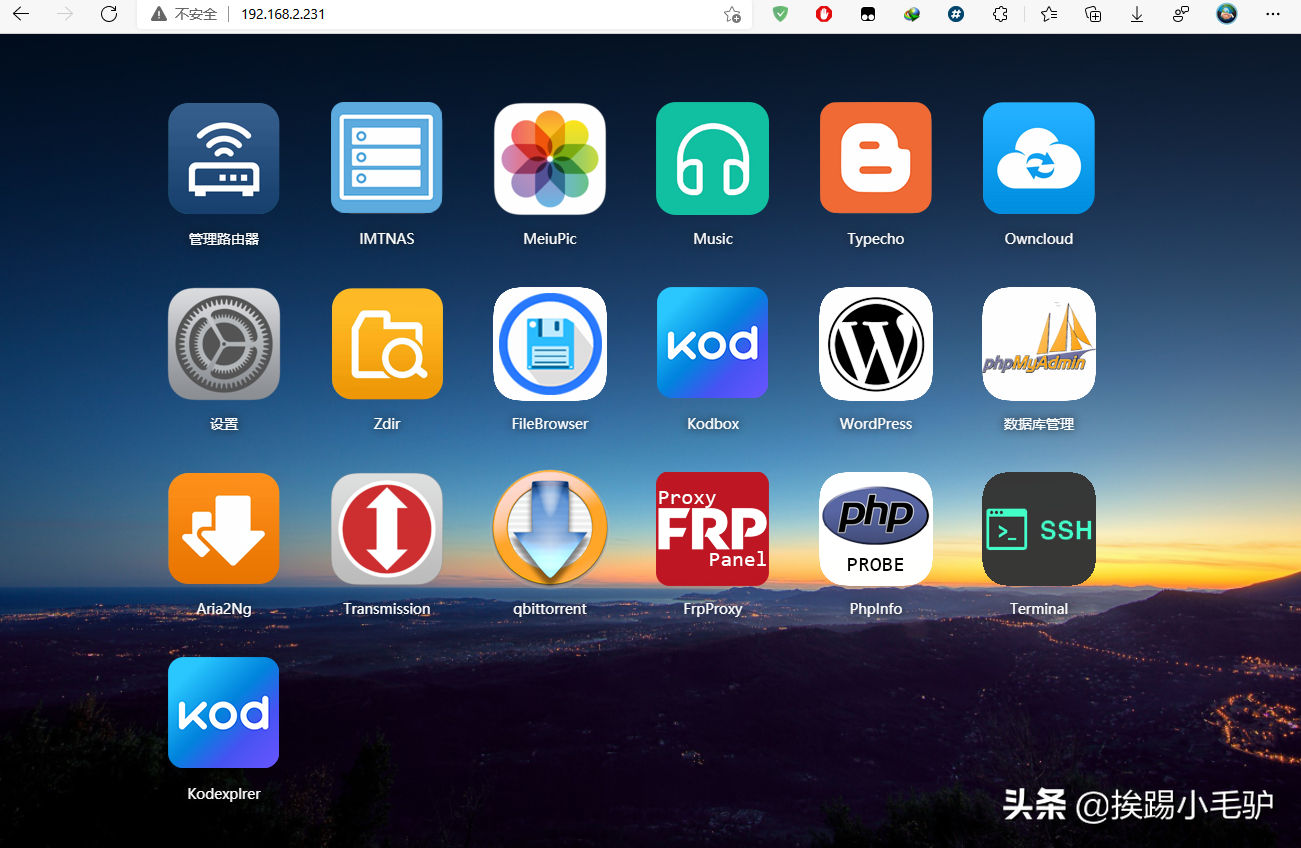
Task: Open the Kodexplrer icon
Action: point(224,712)
